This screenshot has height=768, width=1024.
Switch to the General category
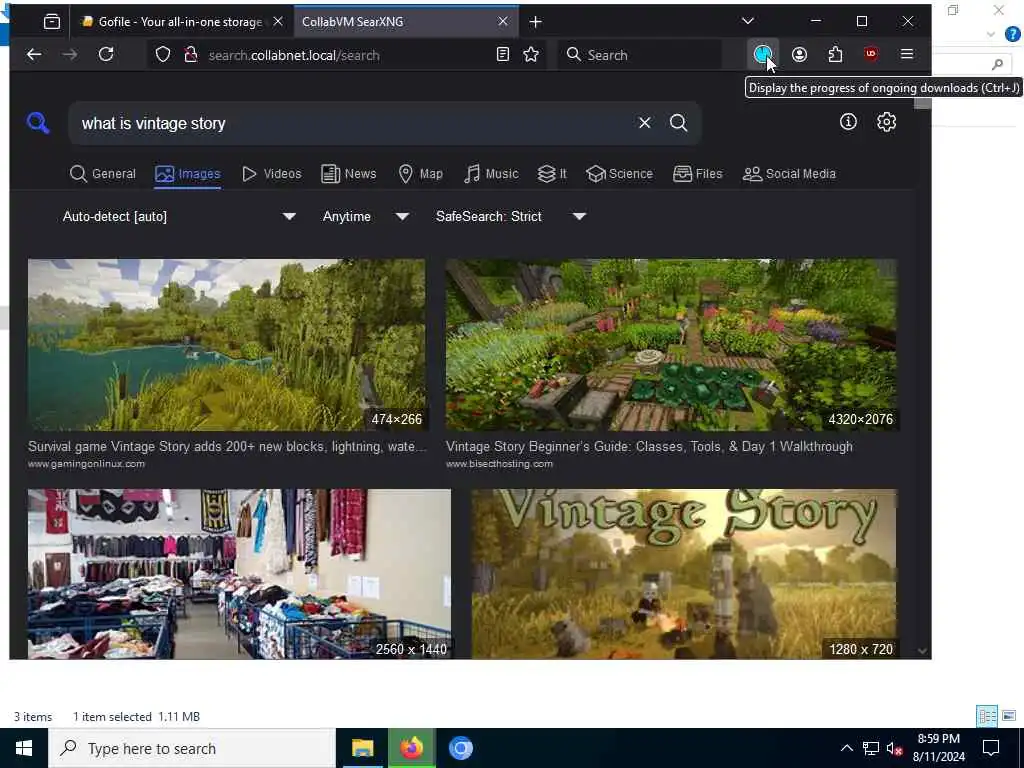103,174
